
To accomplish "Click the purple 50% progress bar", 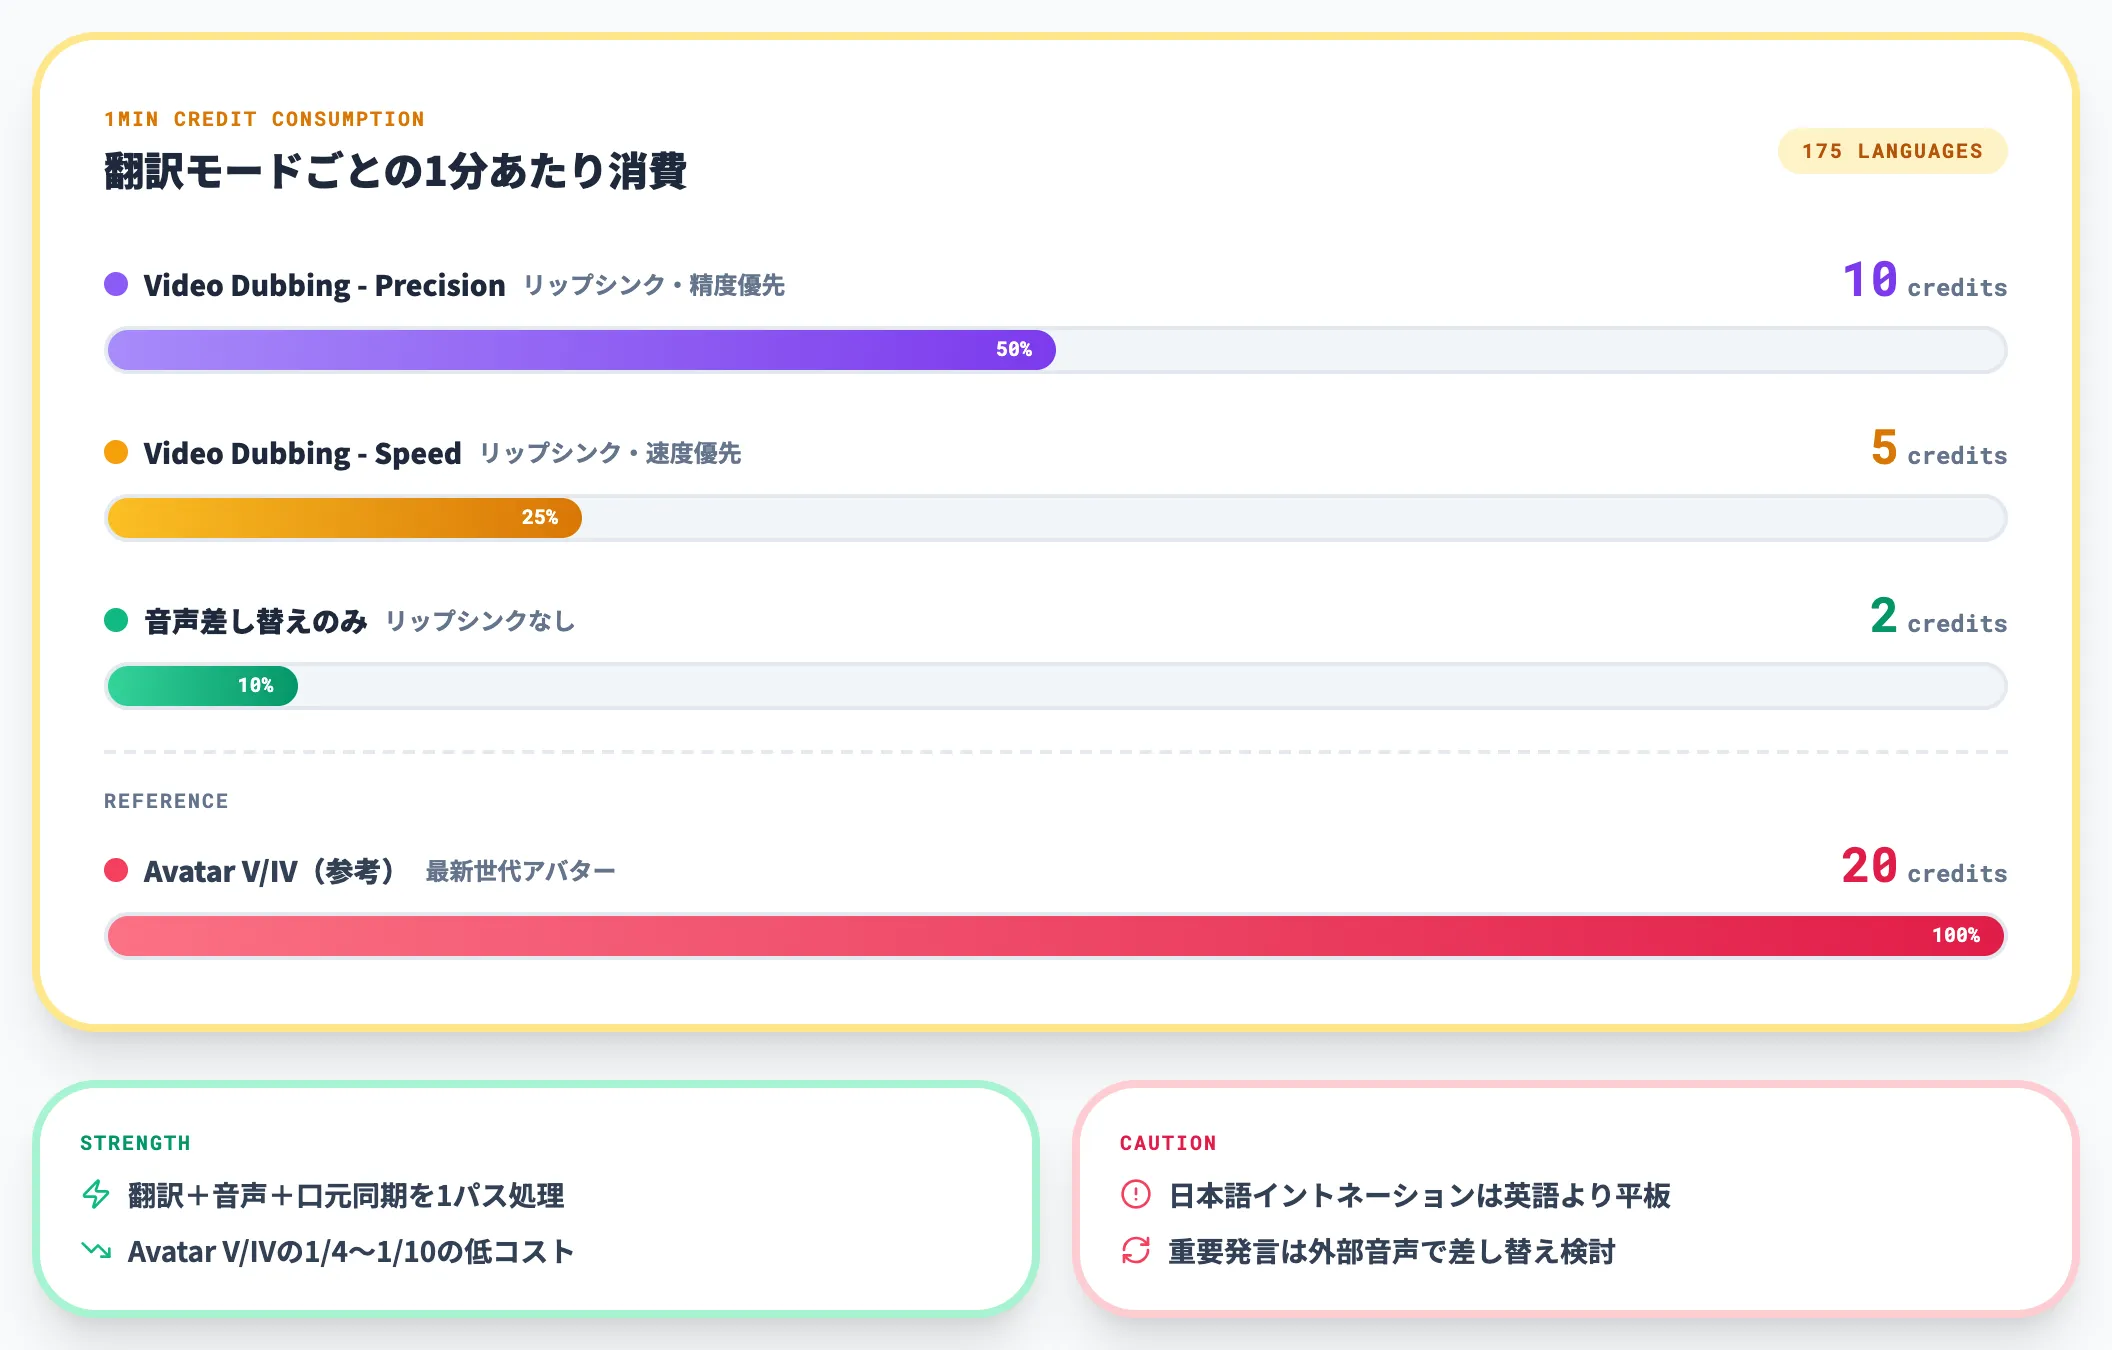I will pos(581,350).
